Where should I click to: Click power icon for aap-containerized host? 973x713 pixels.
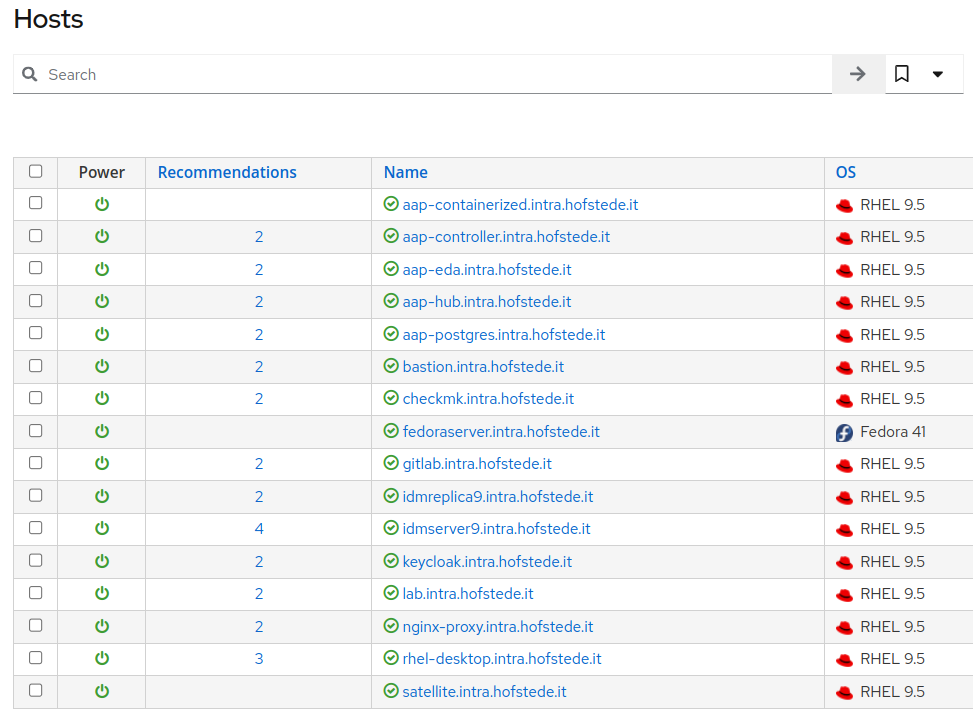point(102,204)
